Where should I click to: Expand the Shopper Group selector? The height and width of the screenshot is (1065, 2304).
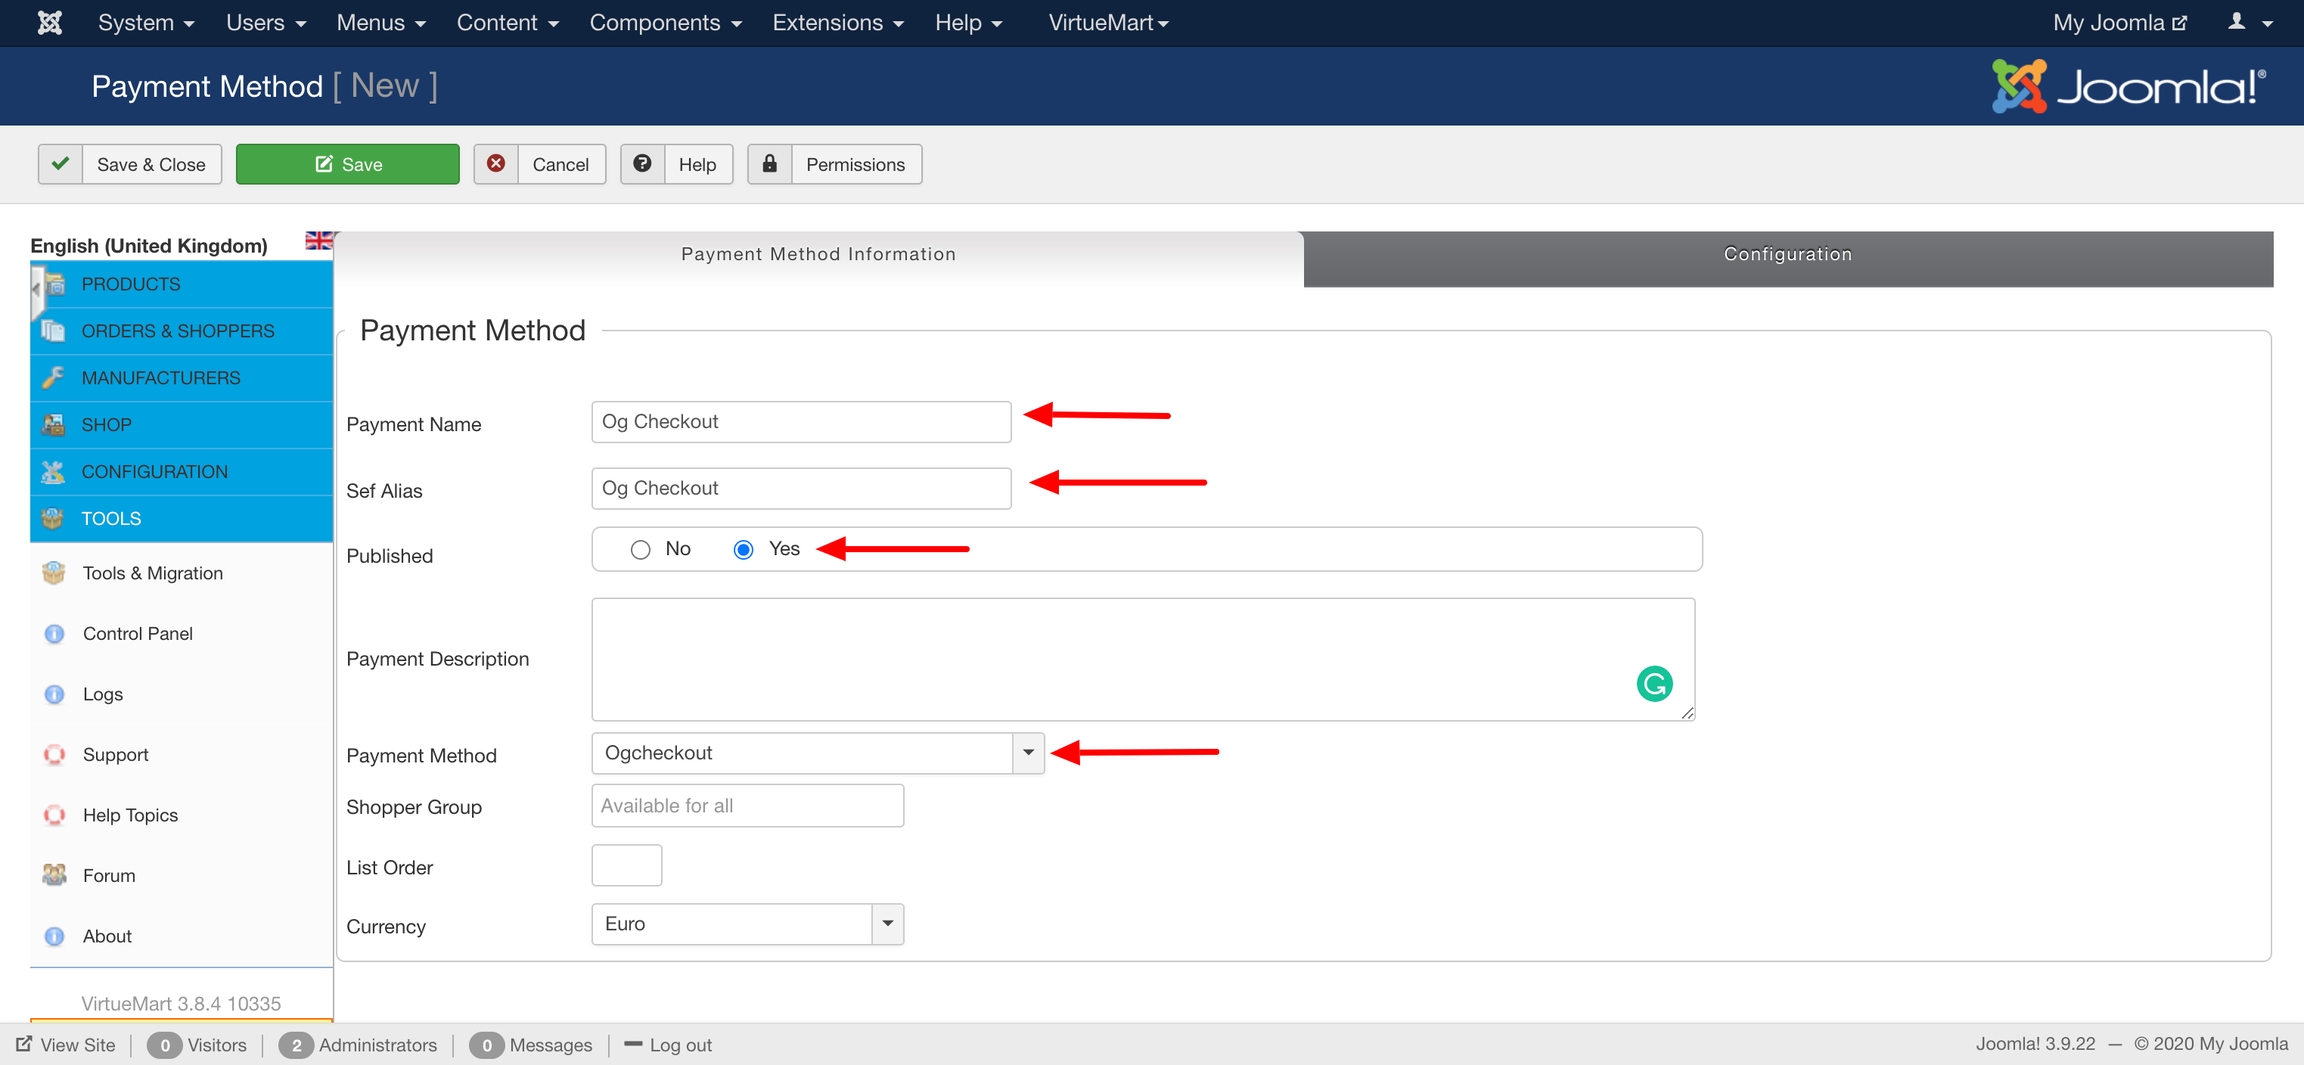[x=747, y=806]
